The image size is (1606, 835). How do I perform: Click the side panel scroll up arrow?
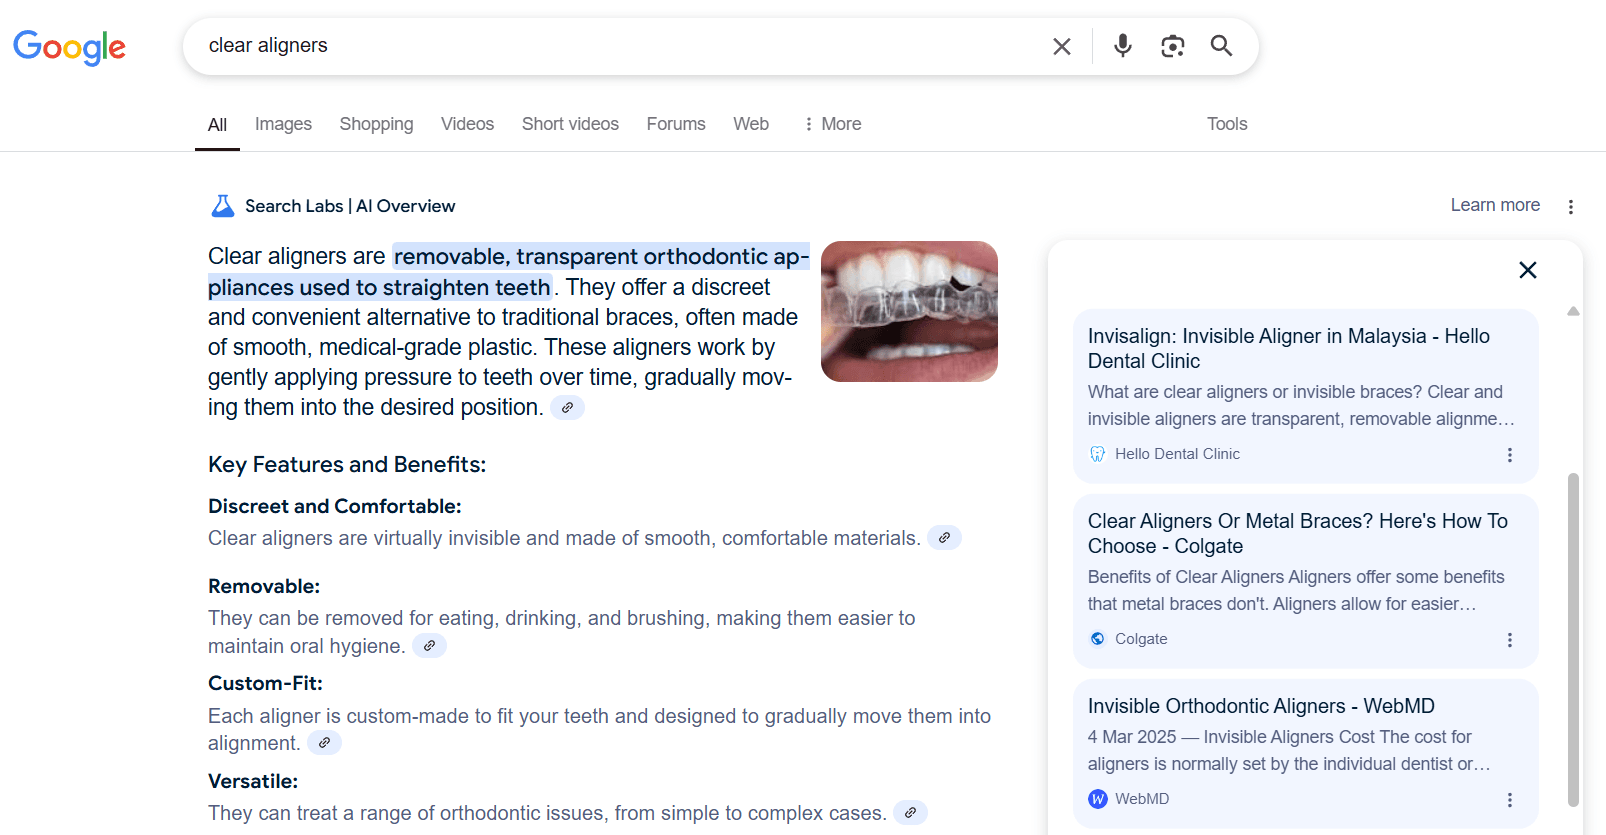click(1573, 311)
